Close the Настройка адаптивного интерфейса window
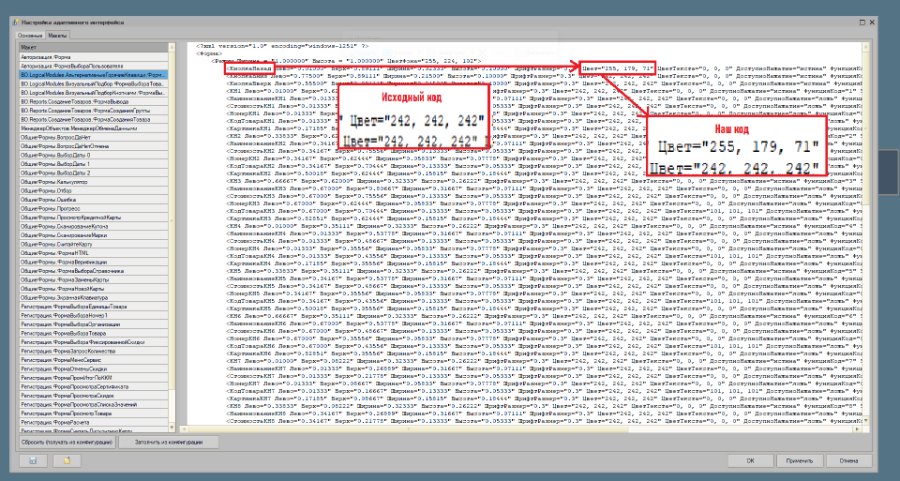Screen dimensions: 900x481 pos(872,22)
